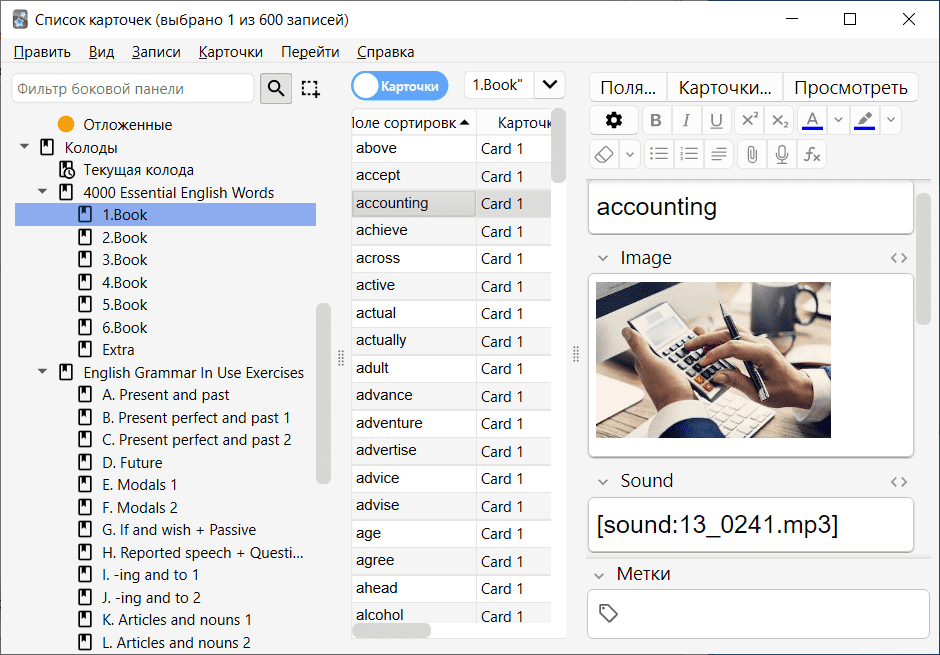Open the Карточки menu
This screenshot has height=655, width=940.
click(x=231, y=52)
